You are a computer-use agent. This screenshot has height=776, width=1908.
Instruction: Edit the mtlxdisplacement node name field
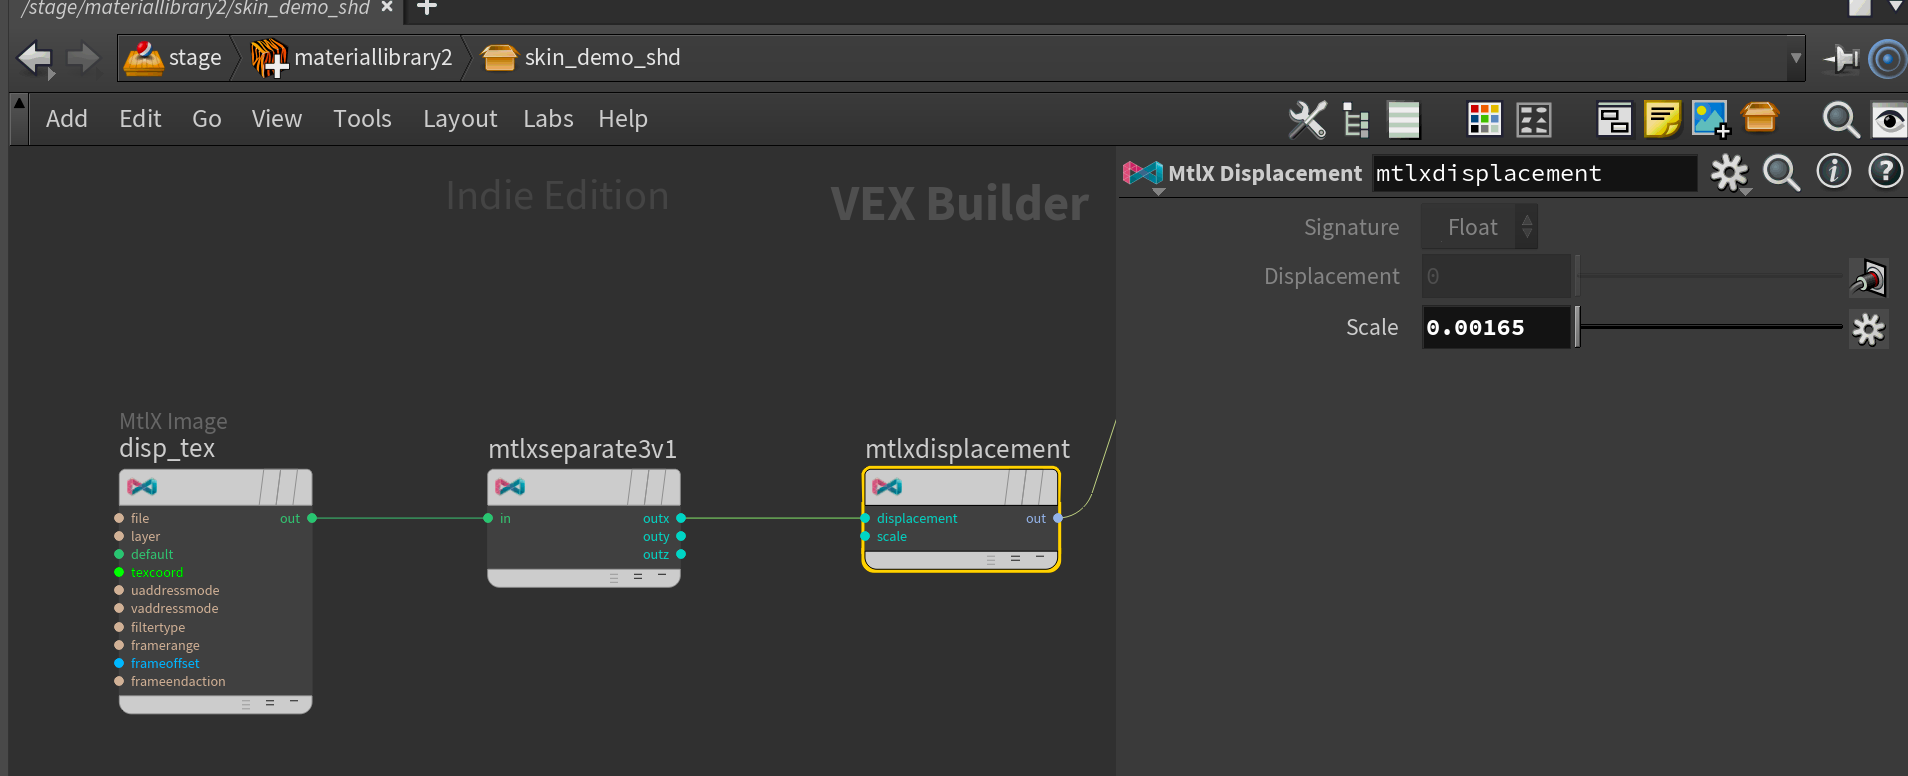1535,174
